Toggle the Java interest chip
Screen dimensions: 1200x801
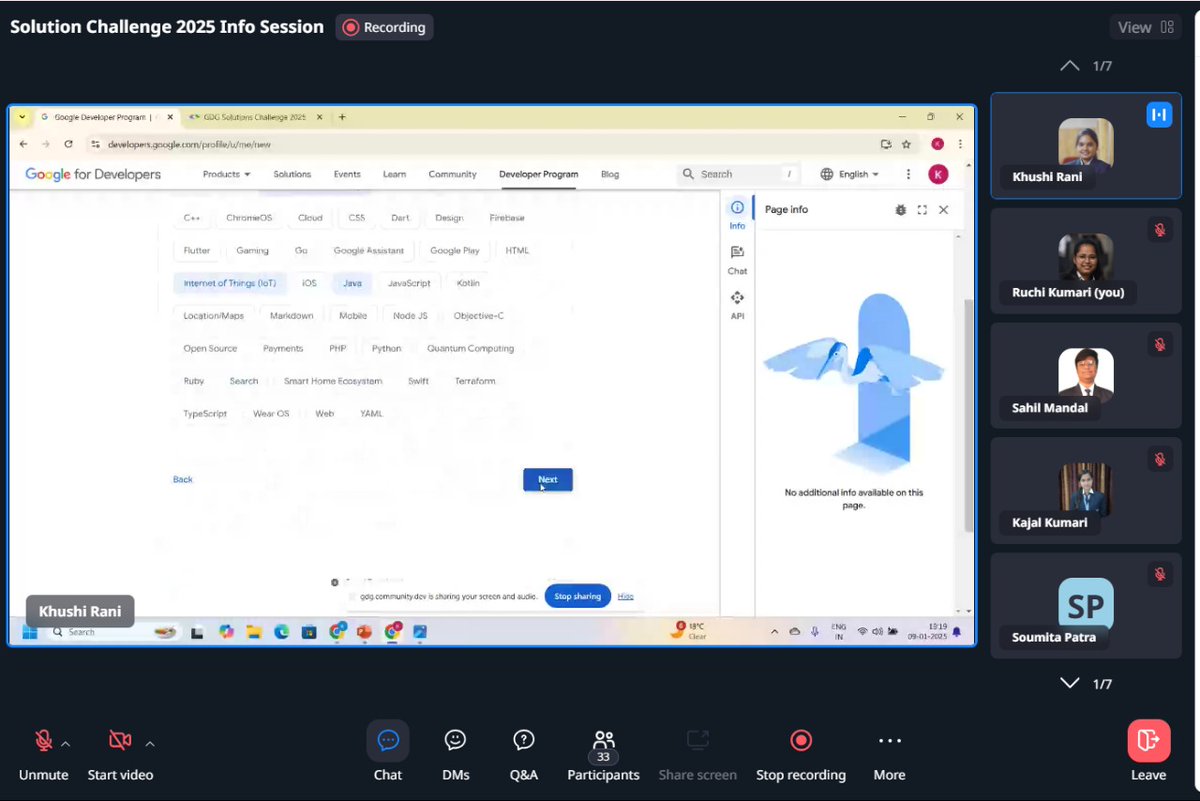[352, 283]
